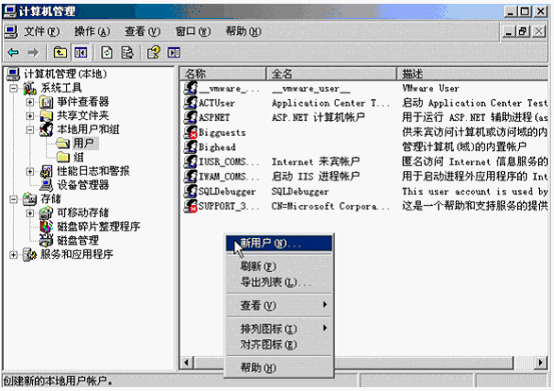Screen dimensions: 554x391
Task: Click Removable Storage (可移动存储) icon
Action: (46, 213)
